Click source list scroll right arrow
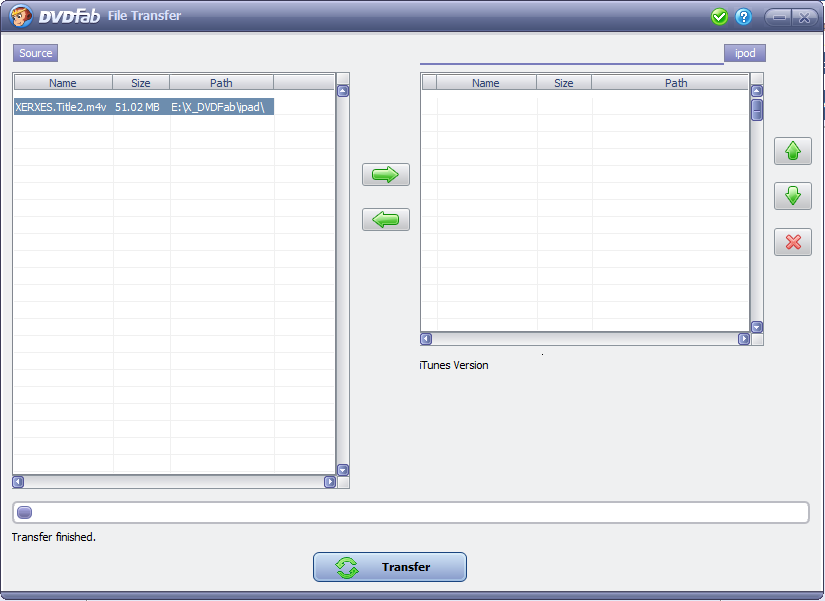Screen dimensions: 825x601 click(330, 482)
